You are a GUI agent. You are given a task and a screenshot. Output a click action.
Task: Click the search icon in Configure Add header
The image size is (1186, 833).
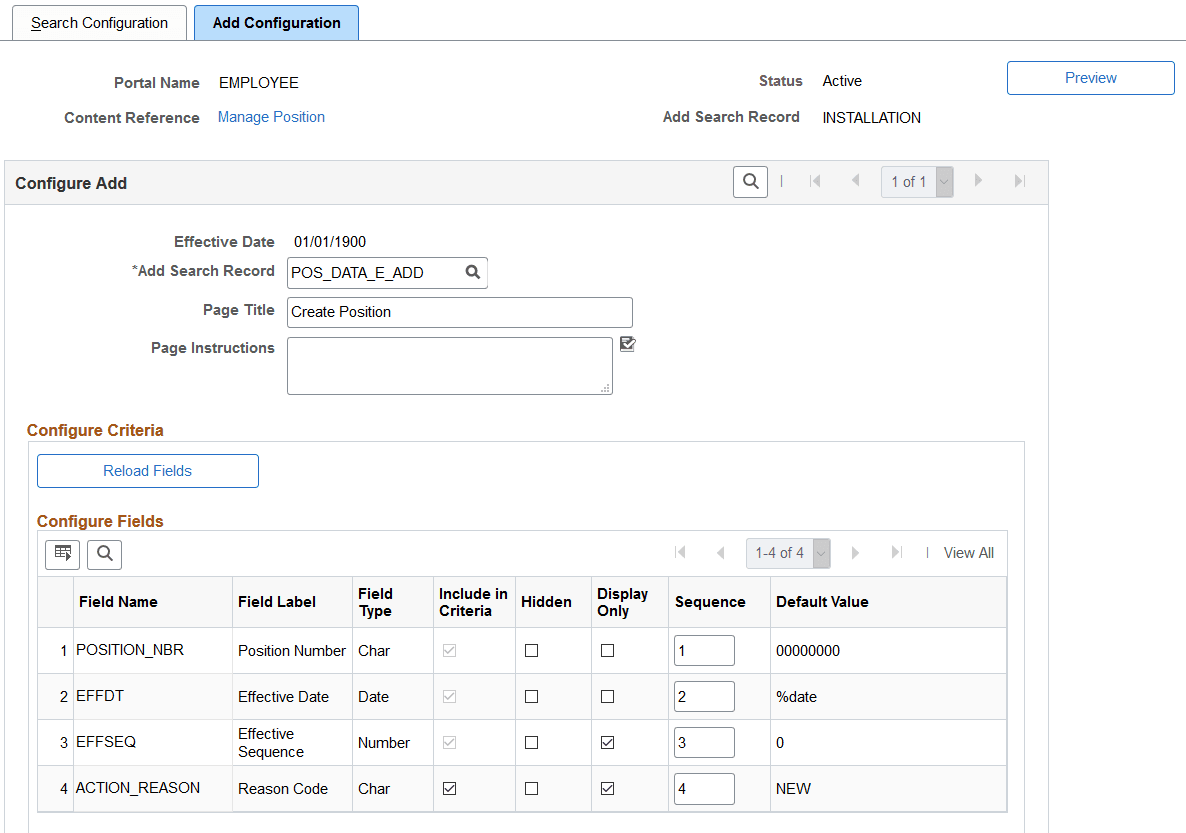click(750, 181)
